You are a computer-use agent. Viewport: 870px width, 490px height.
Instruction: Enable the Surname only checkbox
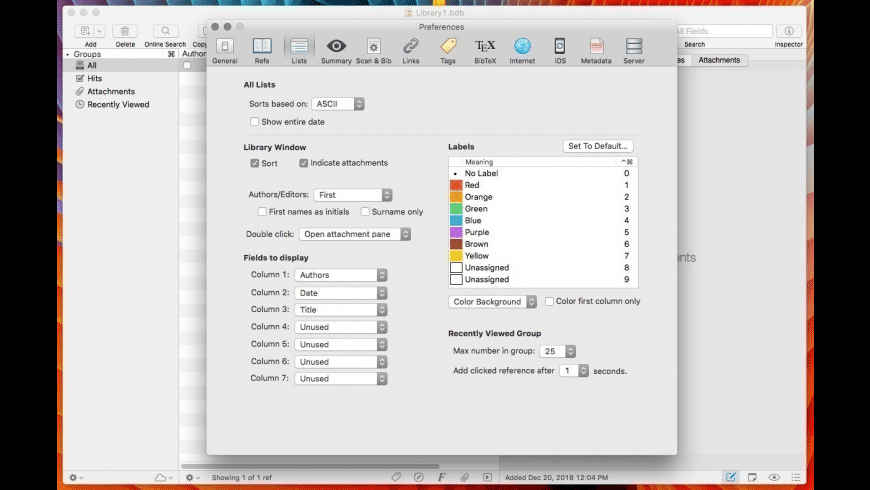click(x=366, y=212)
